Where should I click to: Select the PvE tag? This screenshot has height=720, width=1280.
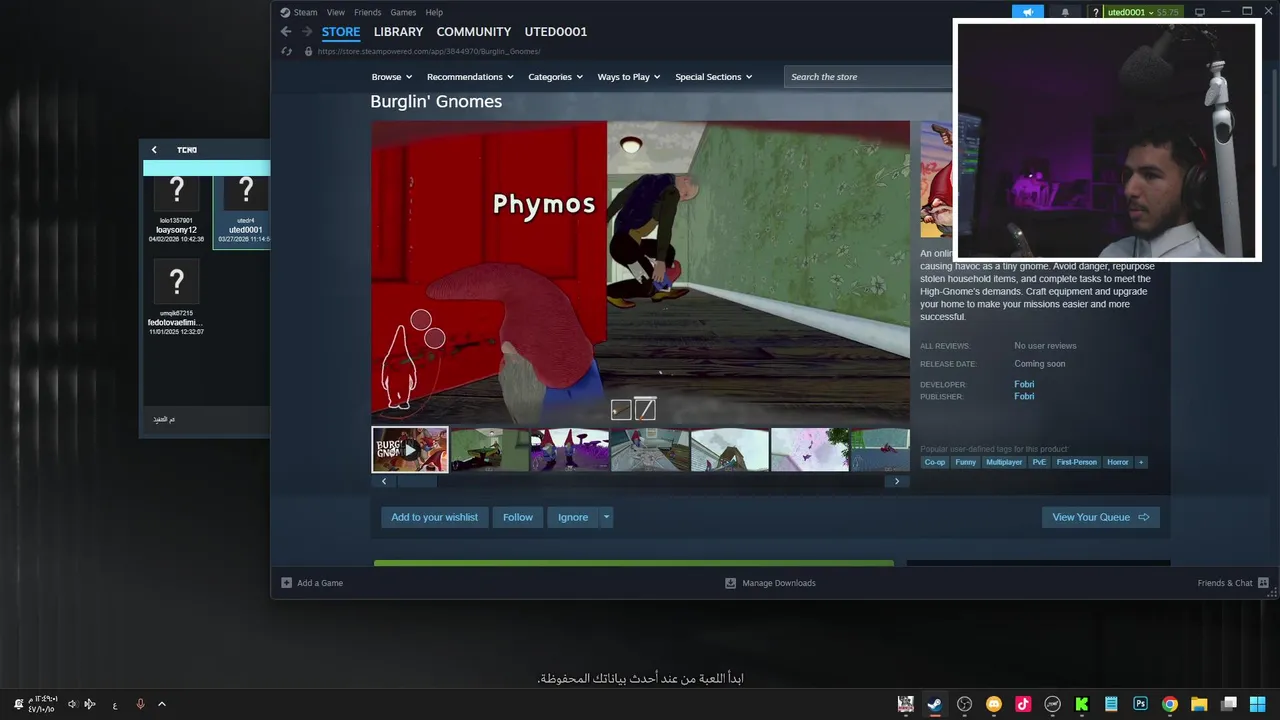1039,462
